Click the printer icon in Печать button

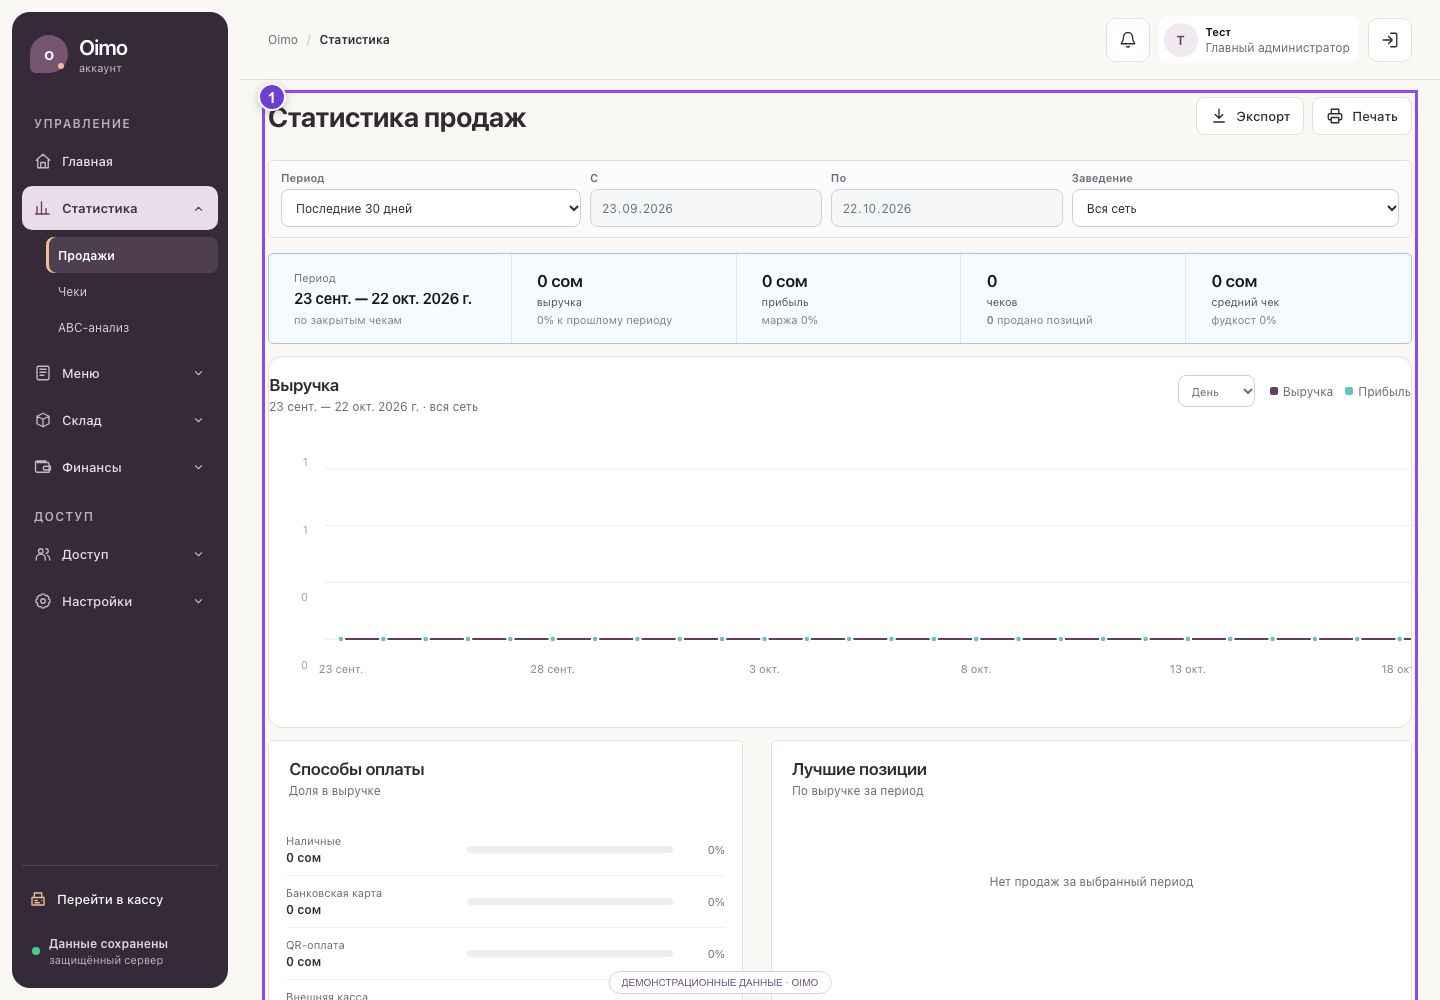pos(1335,116)
